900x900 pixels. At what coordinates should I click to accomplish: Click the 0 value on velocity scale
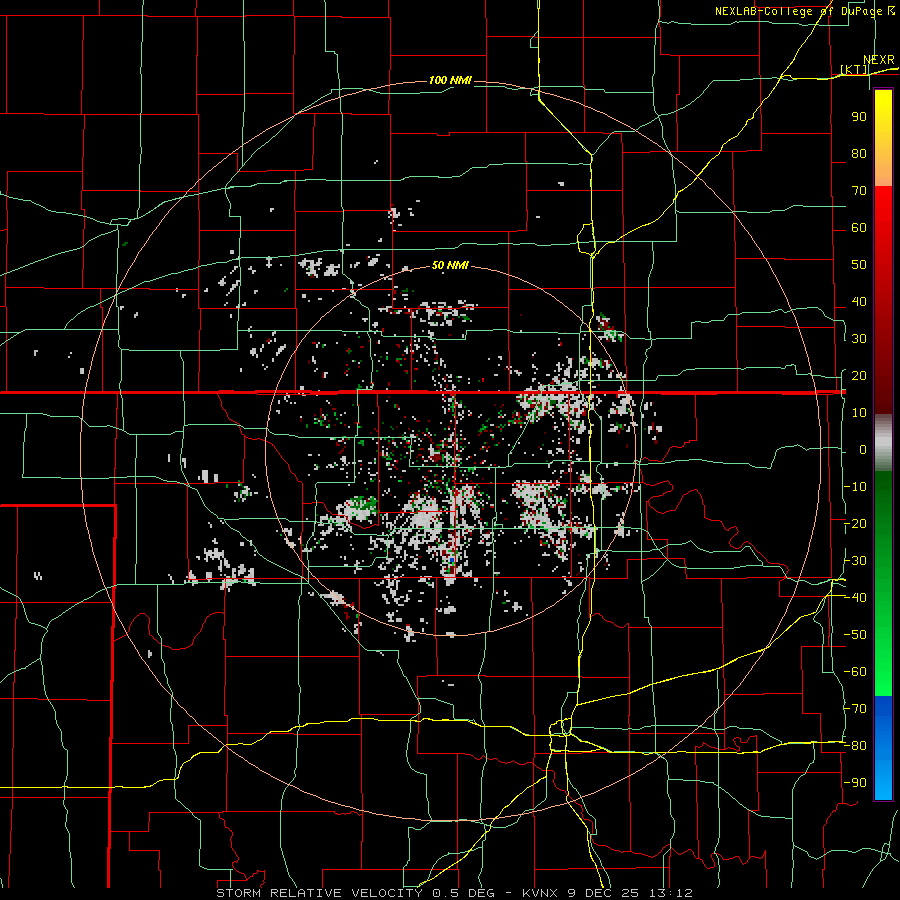[x=863, y=449]
